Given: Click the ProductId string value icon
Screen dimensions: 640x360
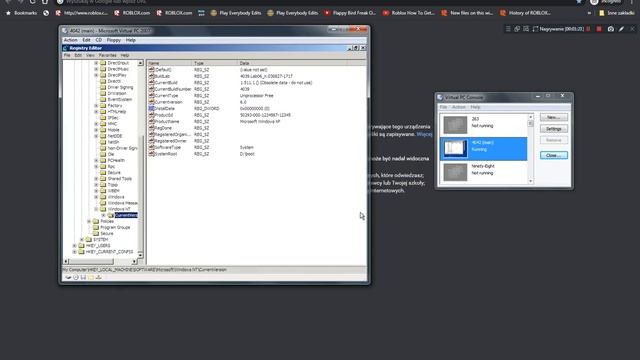Looking at the screenshot, I should (x=151, y=115).
